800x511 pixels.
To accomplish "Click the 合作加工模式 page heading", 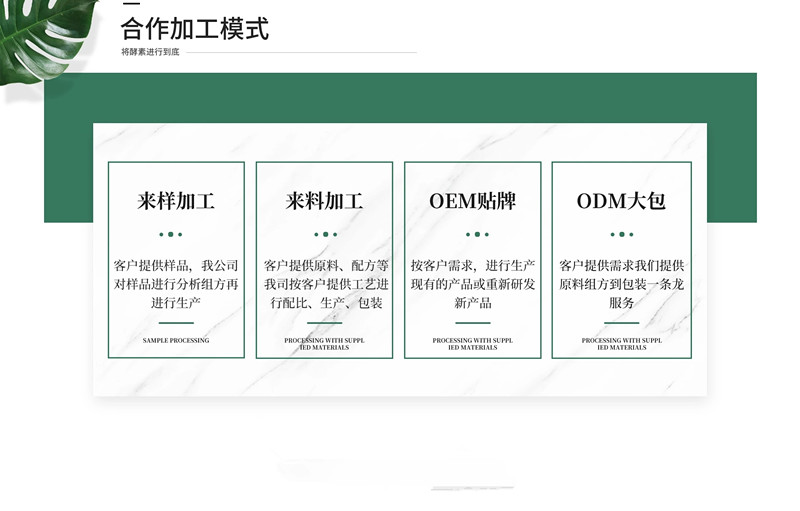I will [195, 28].
